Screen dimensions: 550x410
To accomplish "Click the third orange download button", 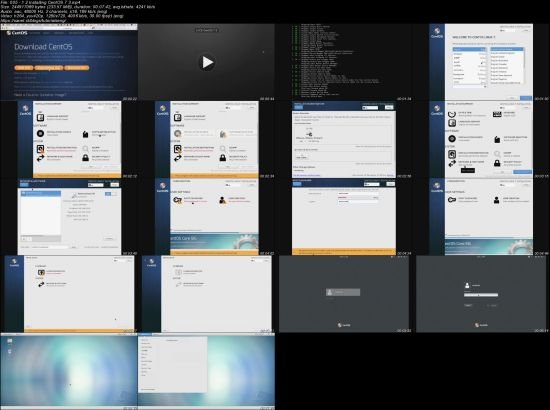I will [x=76, y=68].
